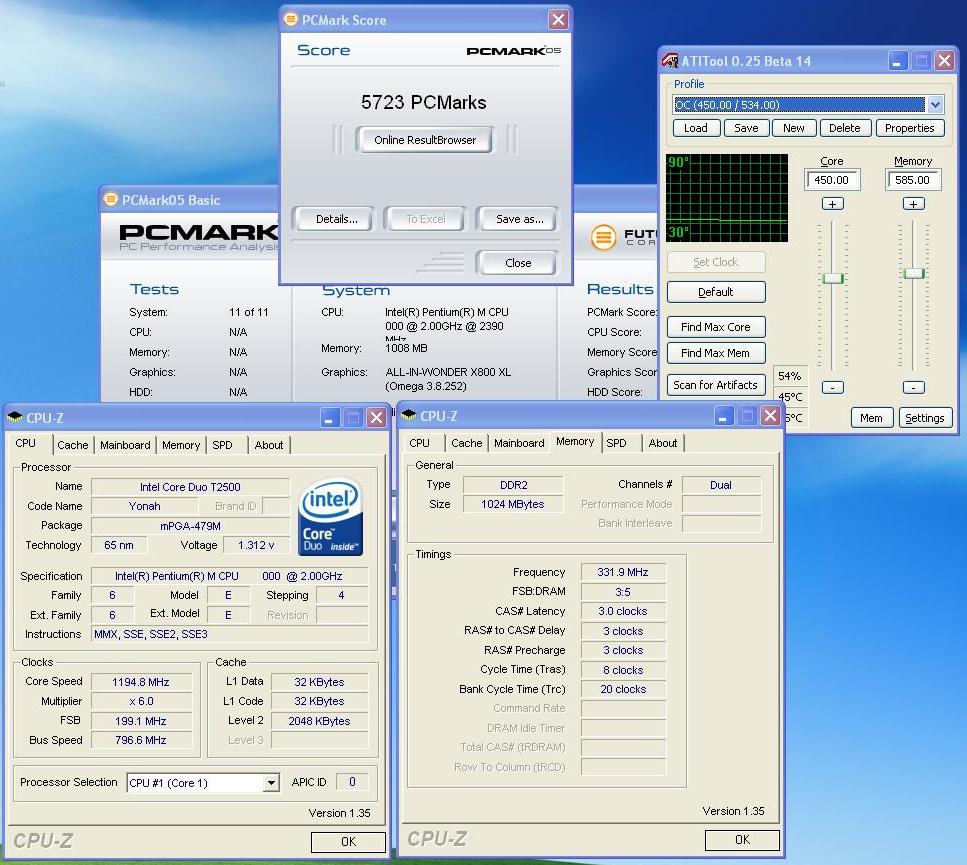Click PCMark05 Basic title bar orange icon
Image resolution: width=967 pixels, height=865 pixels.
tap(111, 199)
